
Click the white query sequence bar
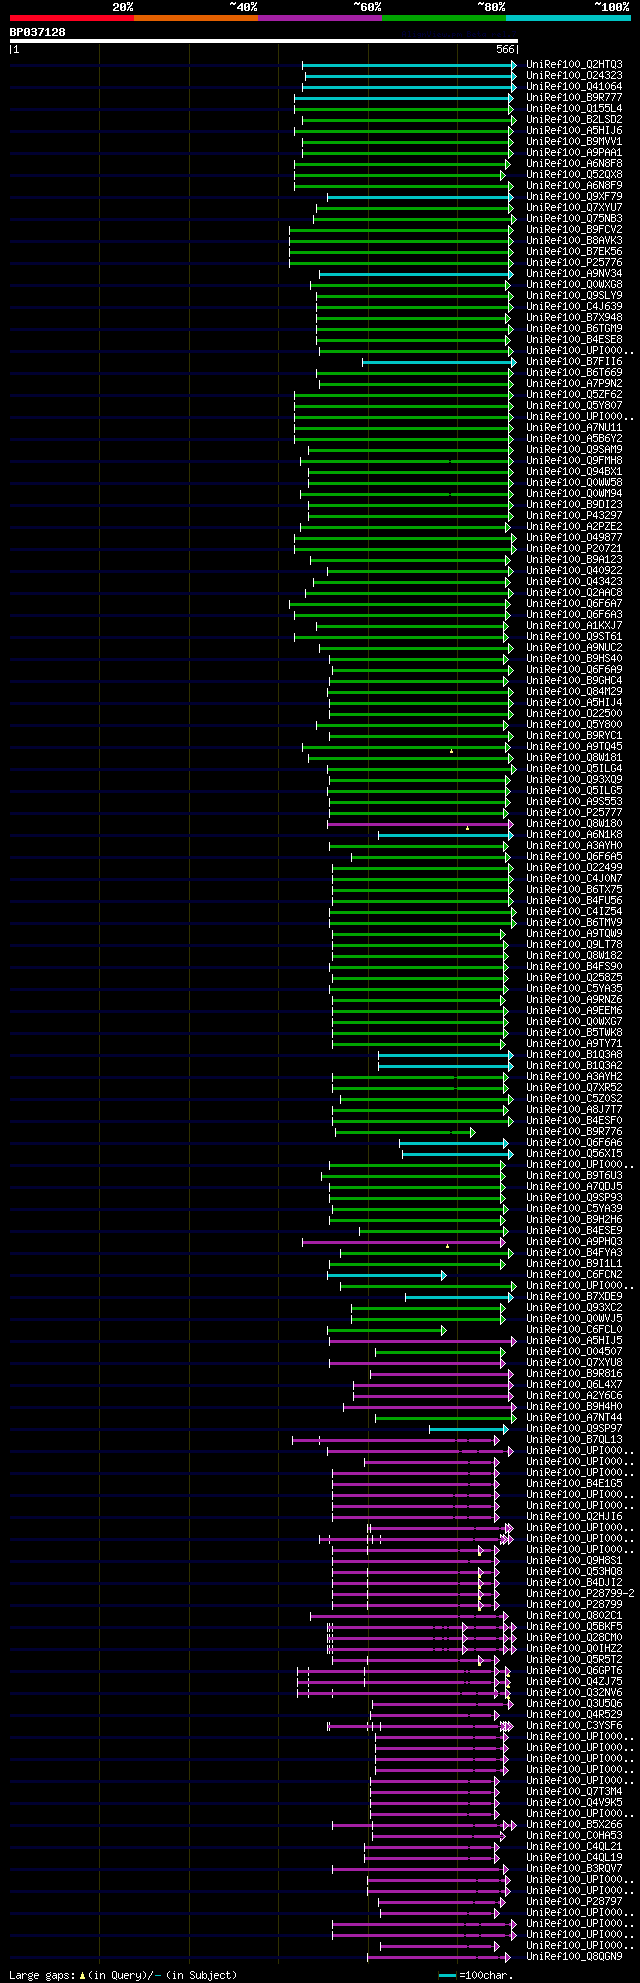pyautogui.click(x=263, y=41)
